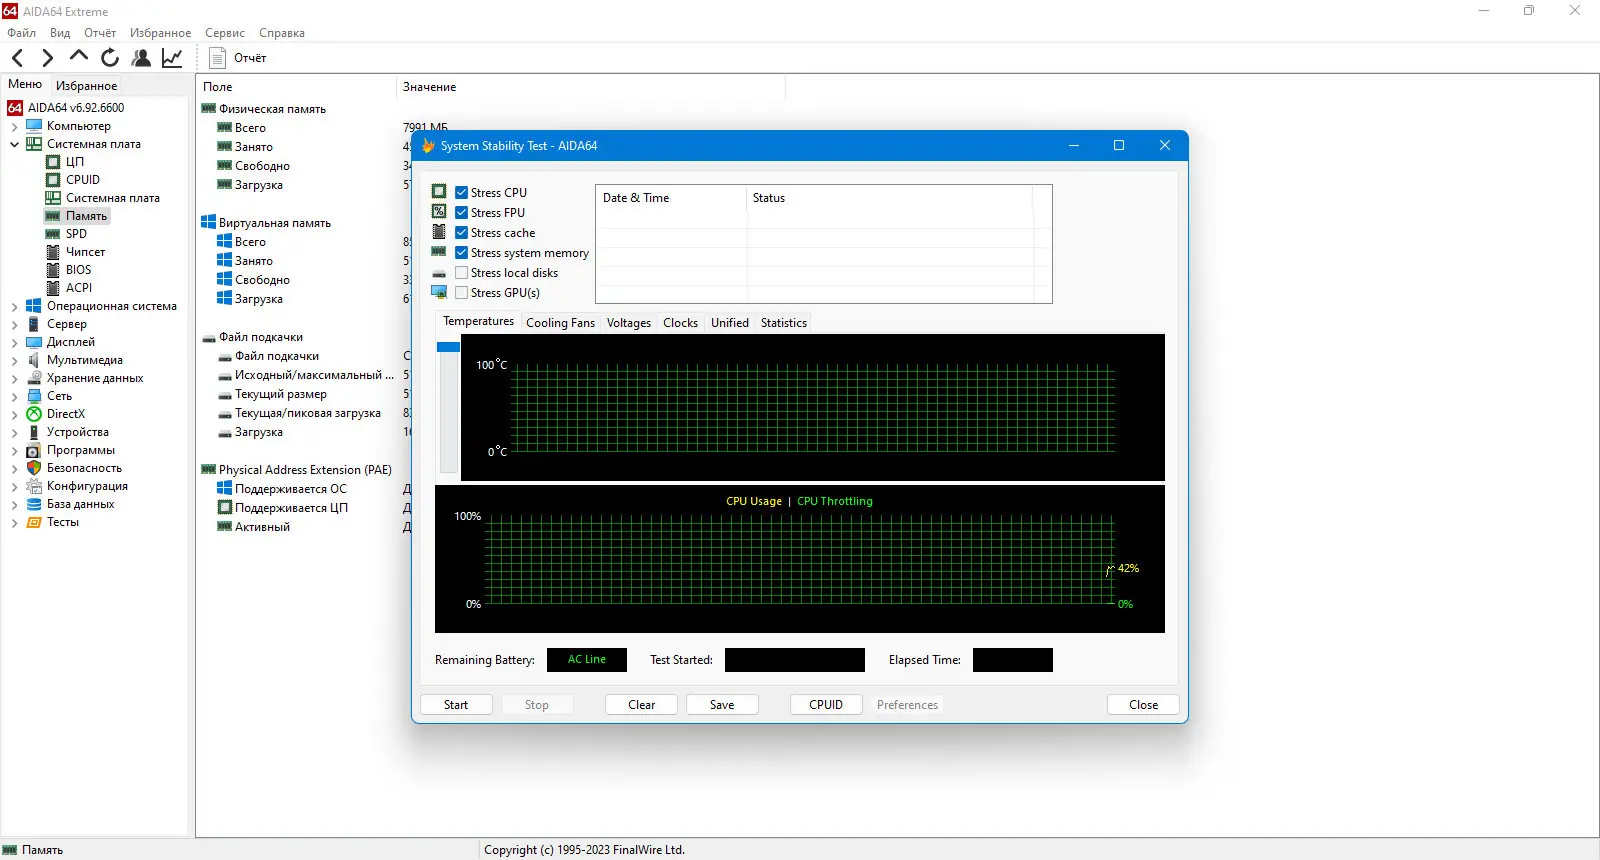Click the Close button in stability test
Screen dimensions: 1600x860
pos(1143,705)
